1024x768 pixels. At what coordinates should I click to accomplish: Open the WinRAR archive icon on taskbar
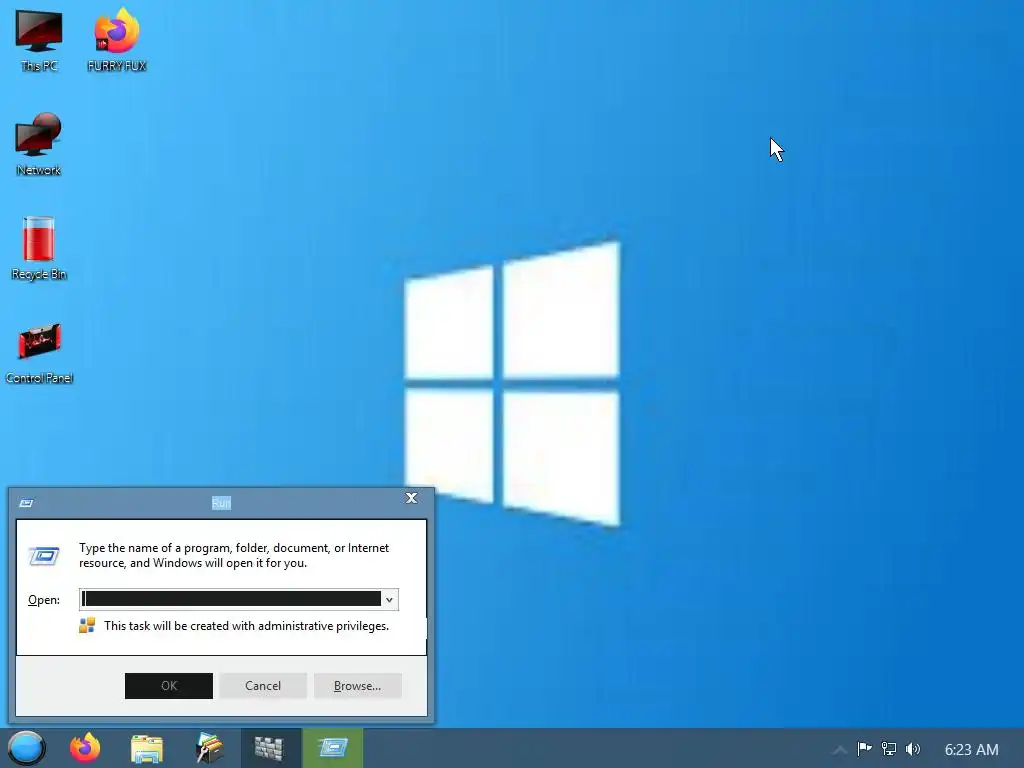point(209,748)
